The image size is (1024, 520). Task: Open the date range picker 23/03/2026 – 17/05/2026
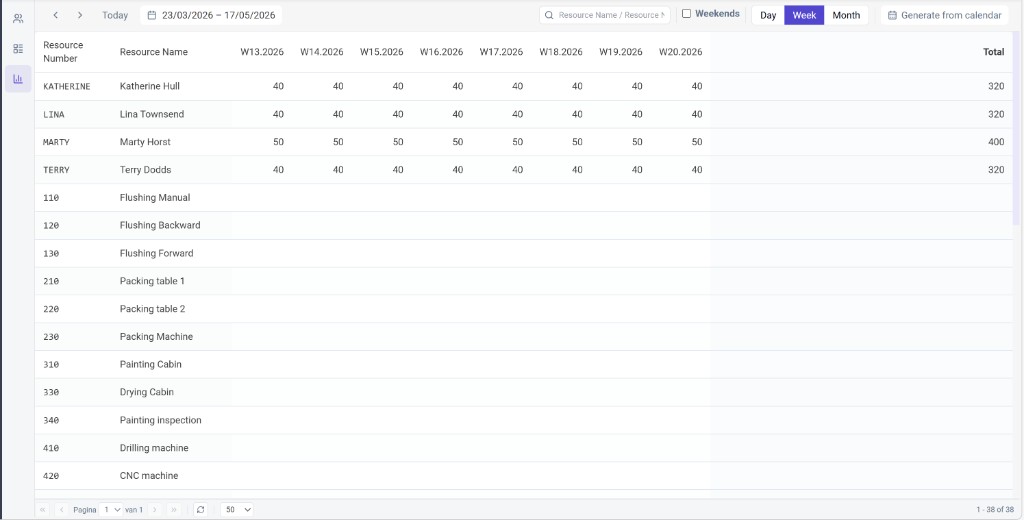coord(211,15)
